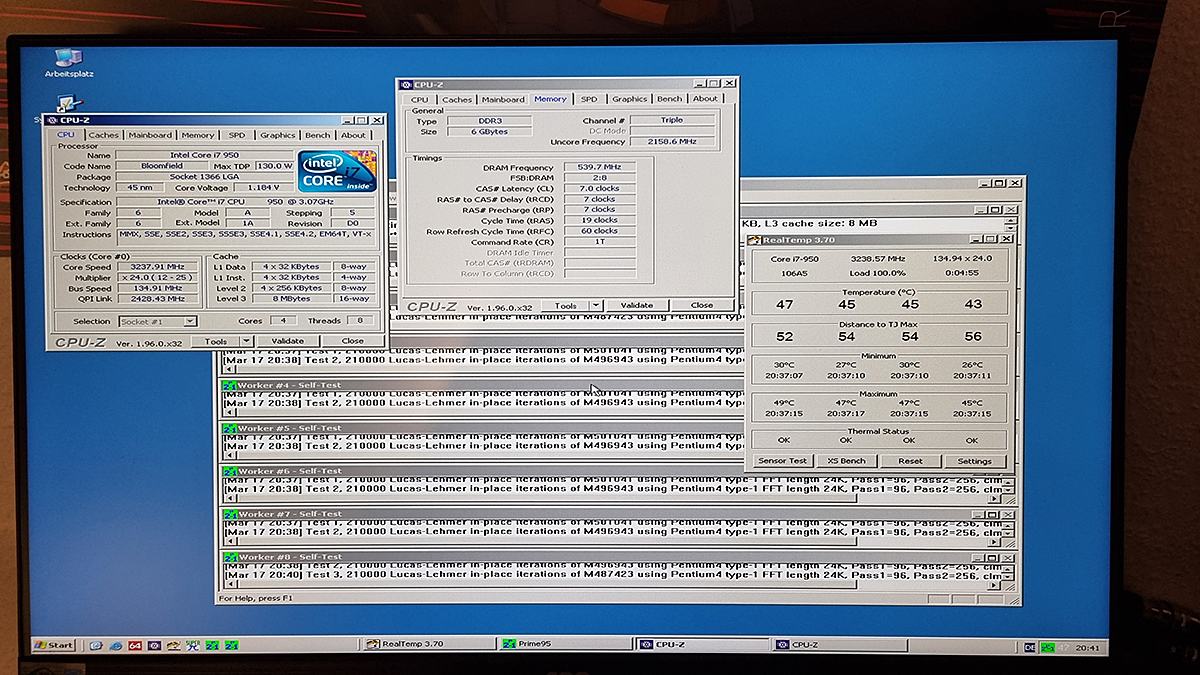Open the Bench tab in CPU-Z CPU window

pos(318,135)
